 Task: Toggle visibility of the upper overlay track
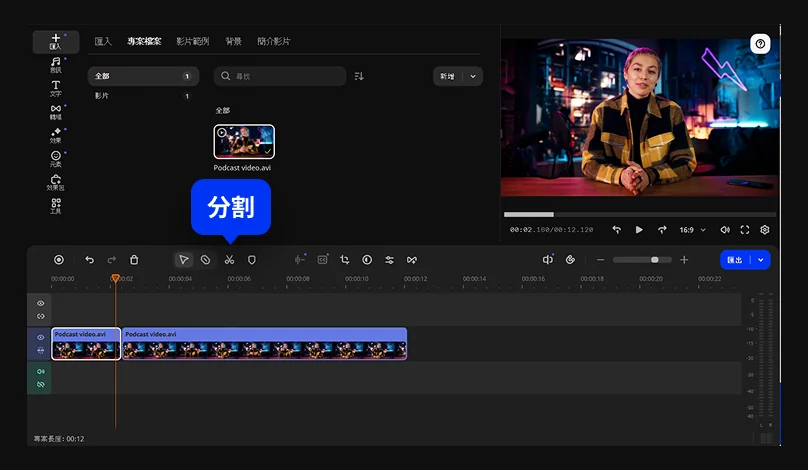41,303
